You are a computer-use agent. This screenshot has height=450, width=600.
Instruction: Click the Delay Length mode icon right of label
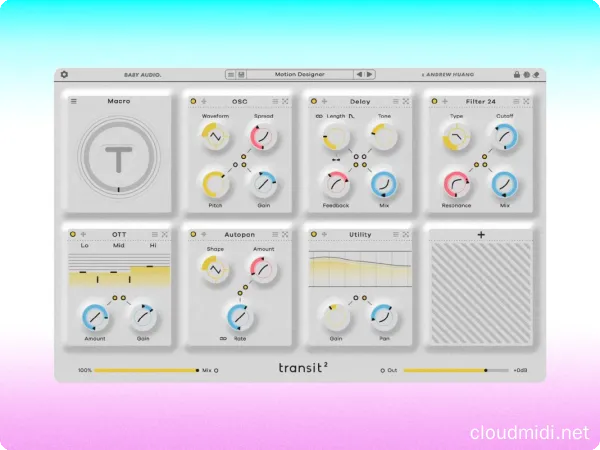(x=352, y=116)
